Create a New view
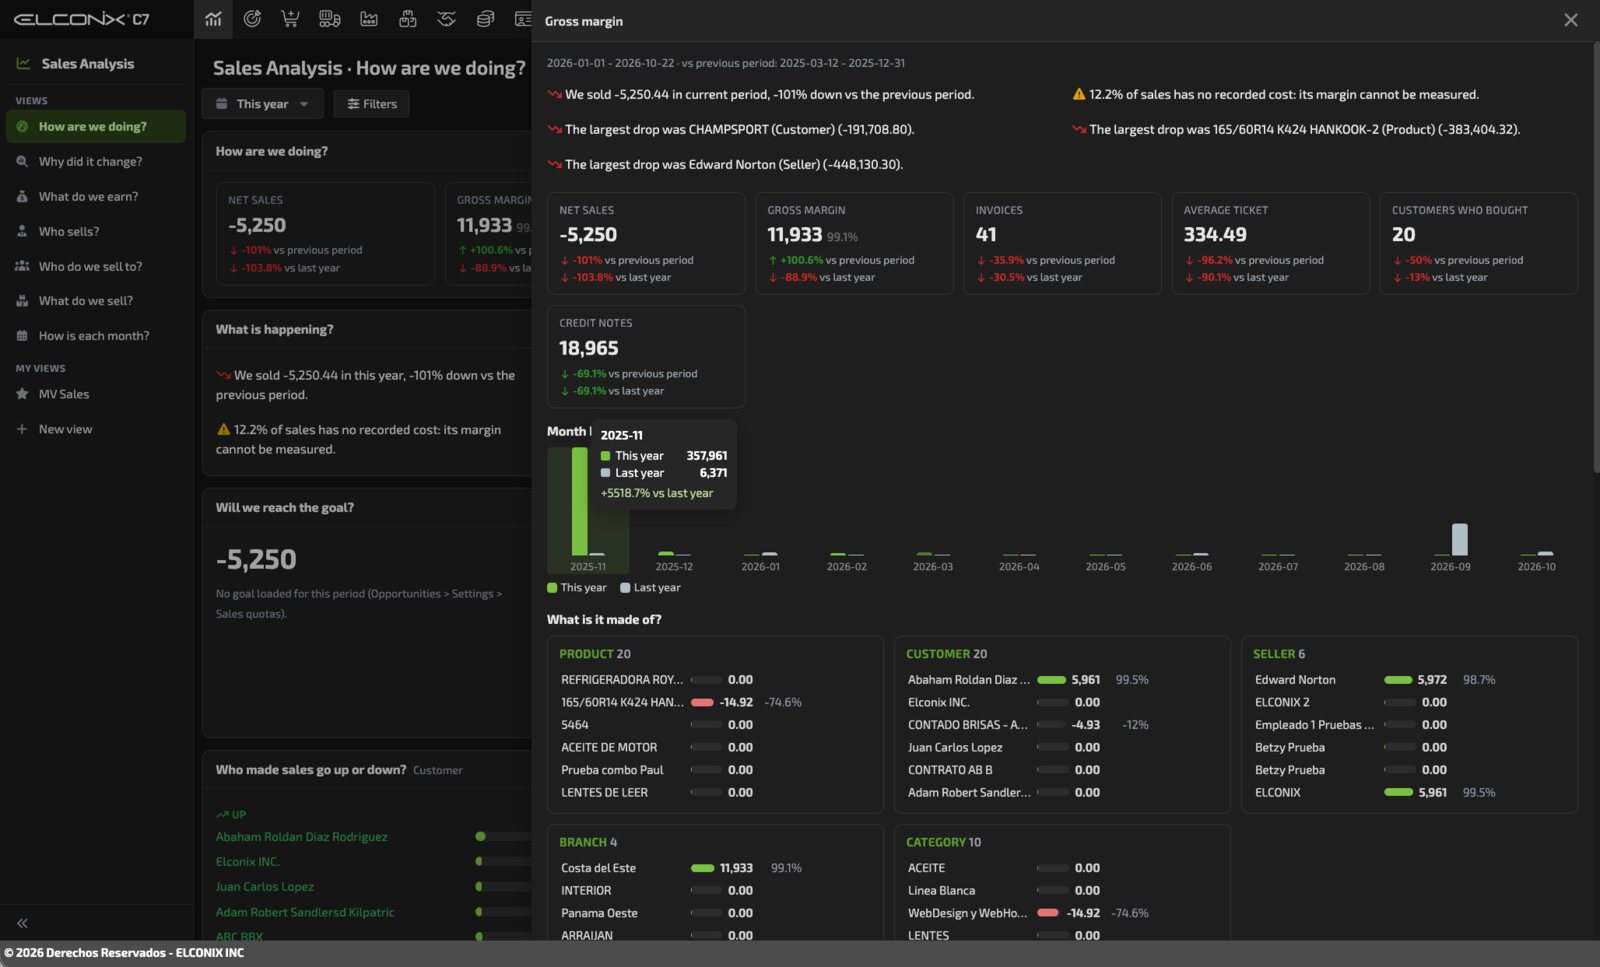Screen dimensions: 1600x967 click(96, 429)
